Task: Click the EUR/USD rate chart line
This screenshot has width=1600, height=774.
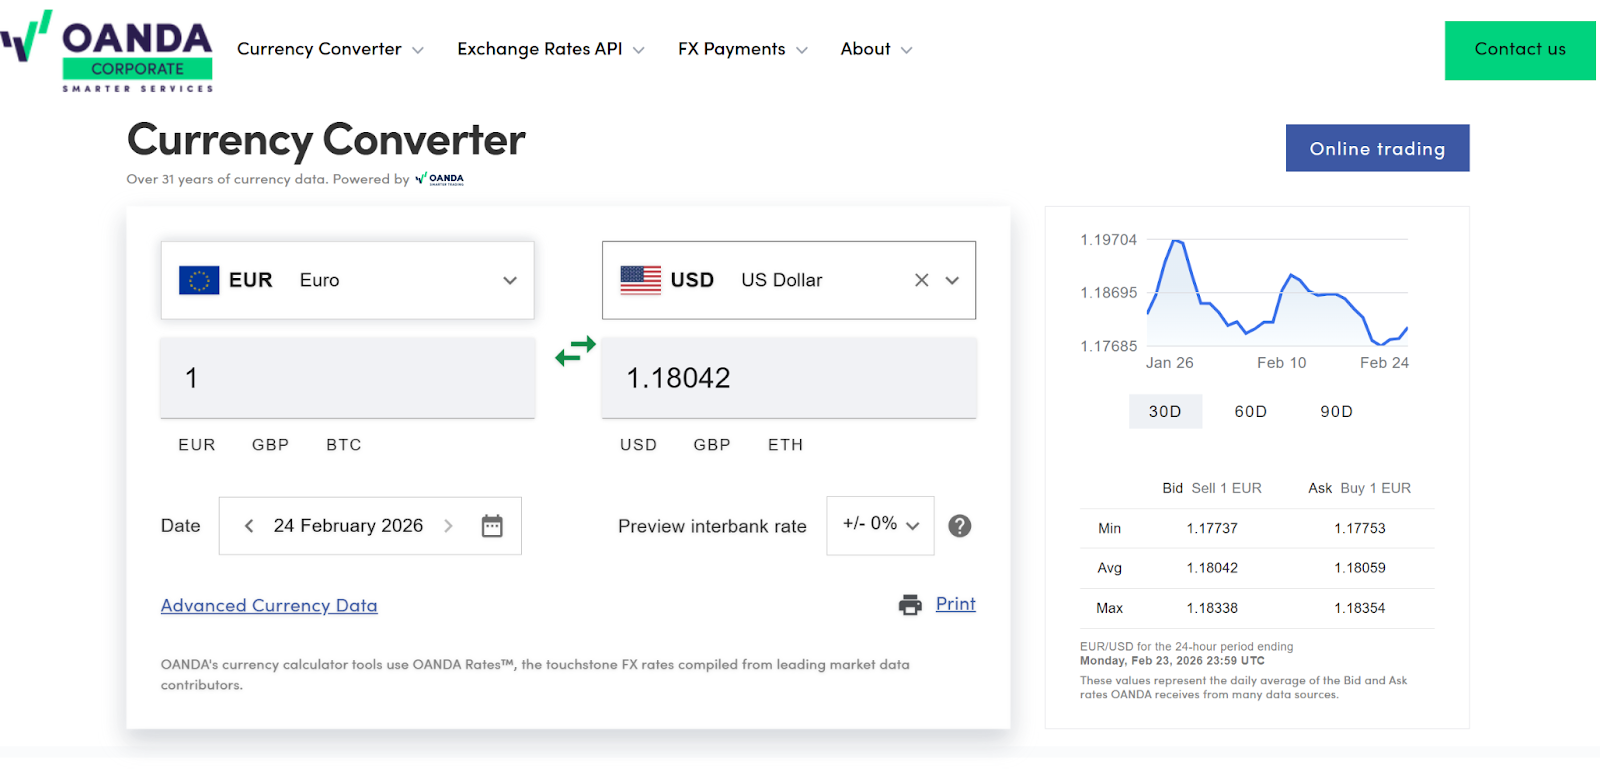Action: click(1277, 293)
